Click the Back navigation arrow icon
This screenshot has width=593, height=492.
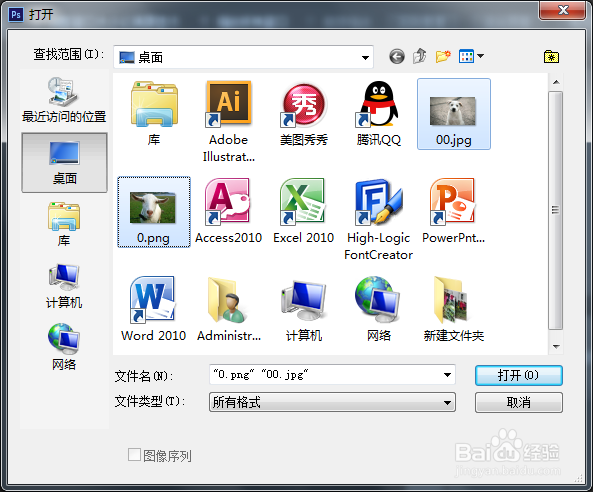tap(397, 57)
